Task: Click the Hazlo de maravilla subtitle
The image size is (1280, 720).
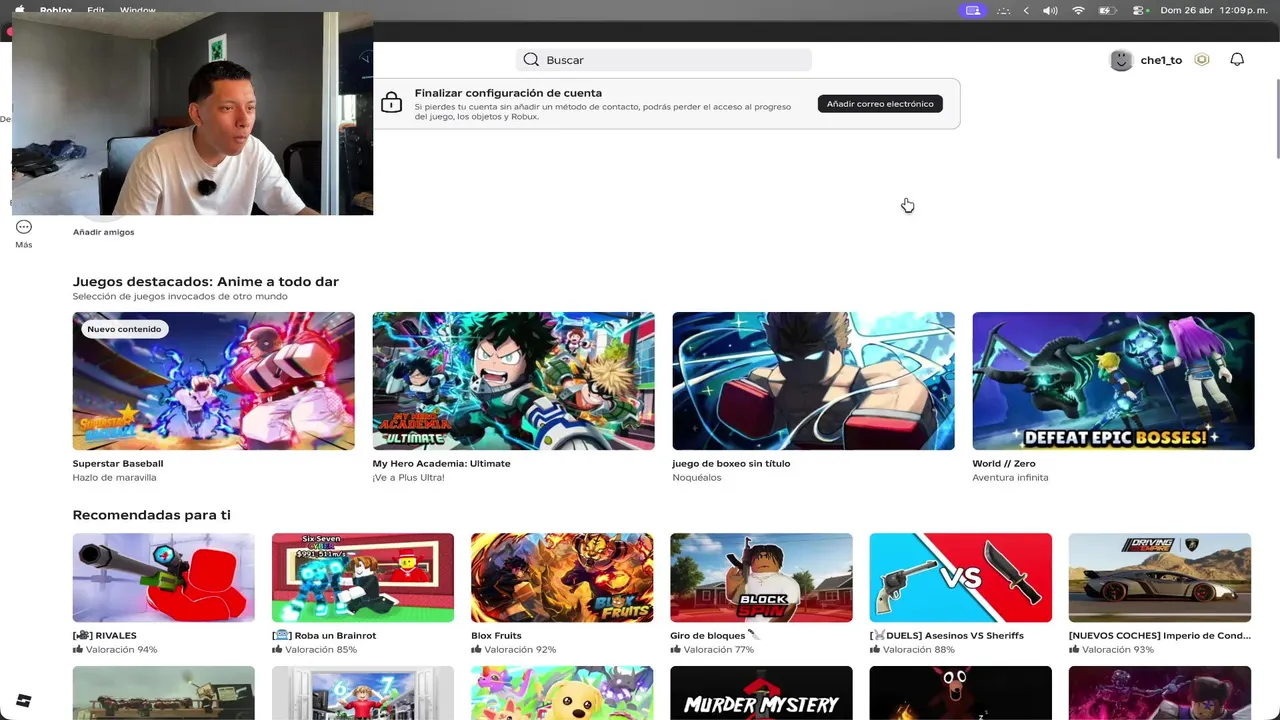Action: point(114,478)
